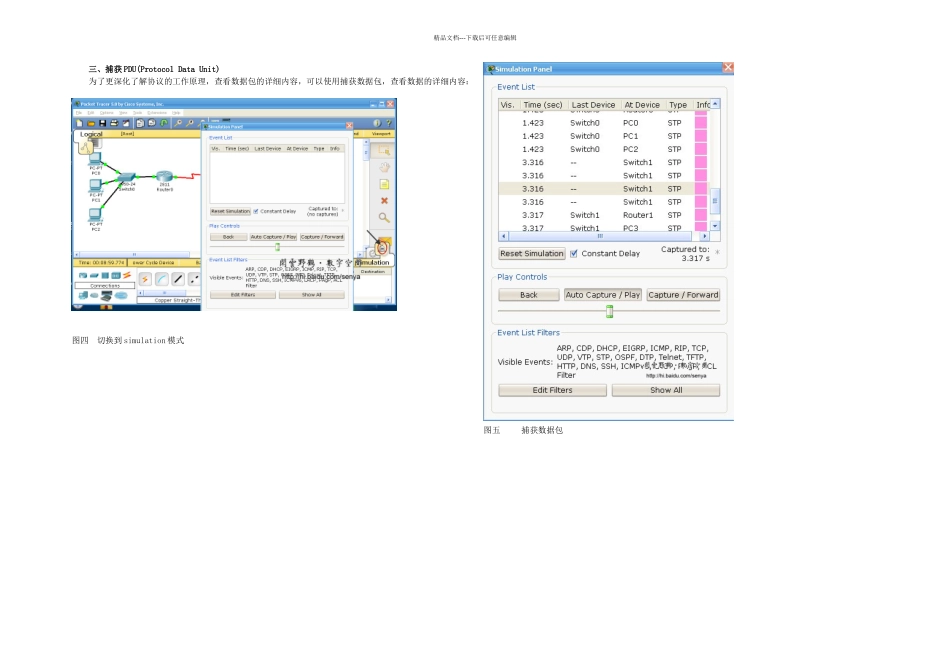Click the Copy icon in Packet Tracer toolbar
Viewport: 950px width, 672px height.
click(140, 123)
